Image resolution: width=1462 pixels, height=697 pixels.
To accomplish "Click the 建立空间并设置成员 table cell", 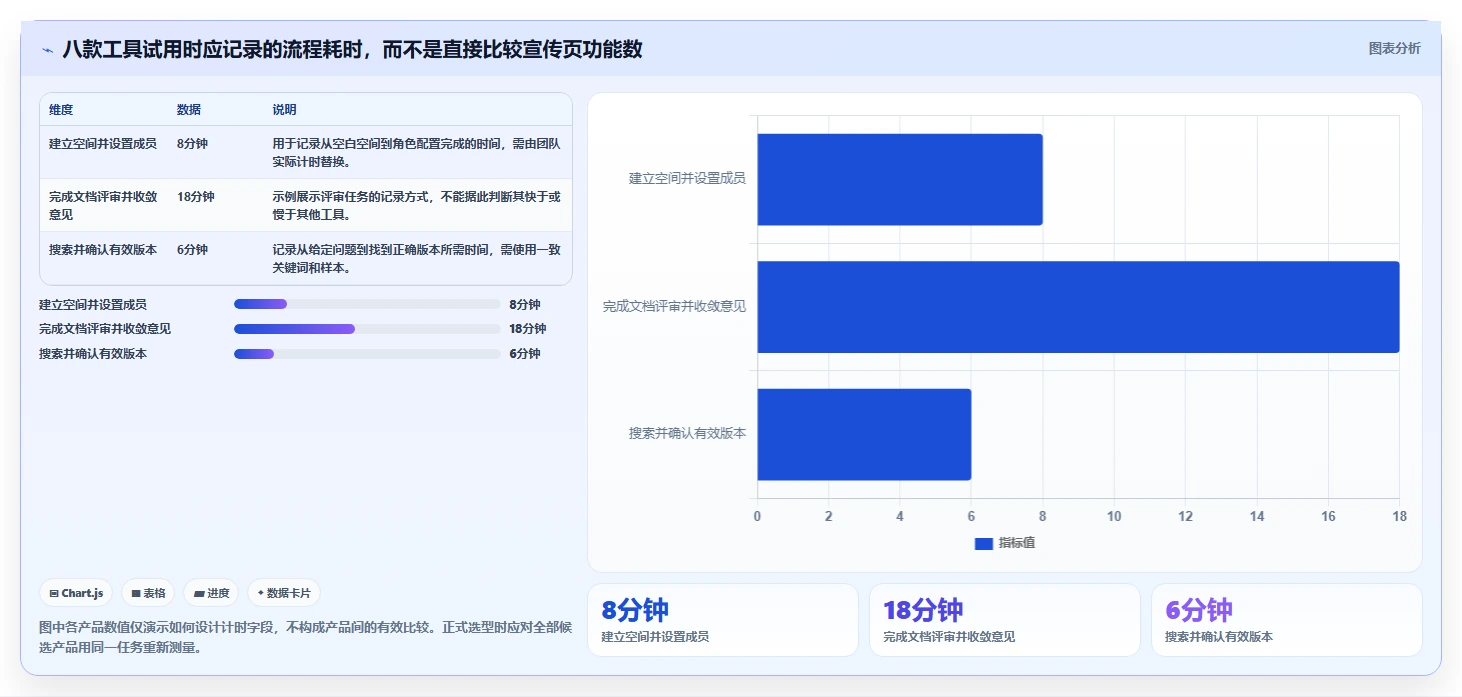I will click(103, 144).
